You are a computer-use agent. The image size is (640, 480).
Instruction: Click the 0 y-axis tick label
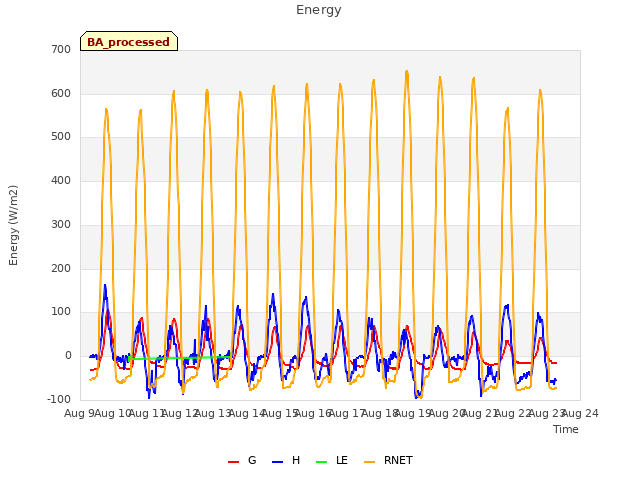coord(68,356)
